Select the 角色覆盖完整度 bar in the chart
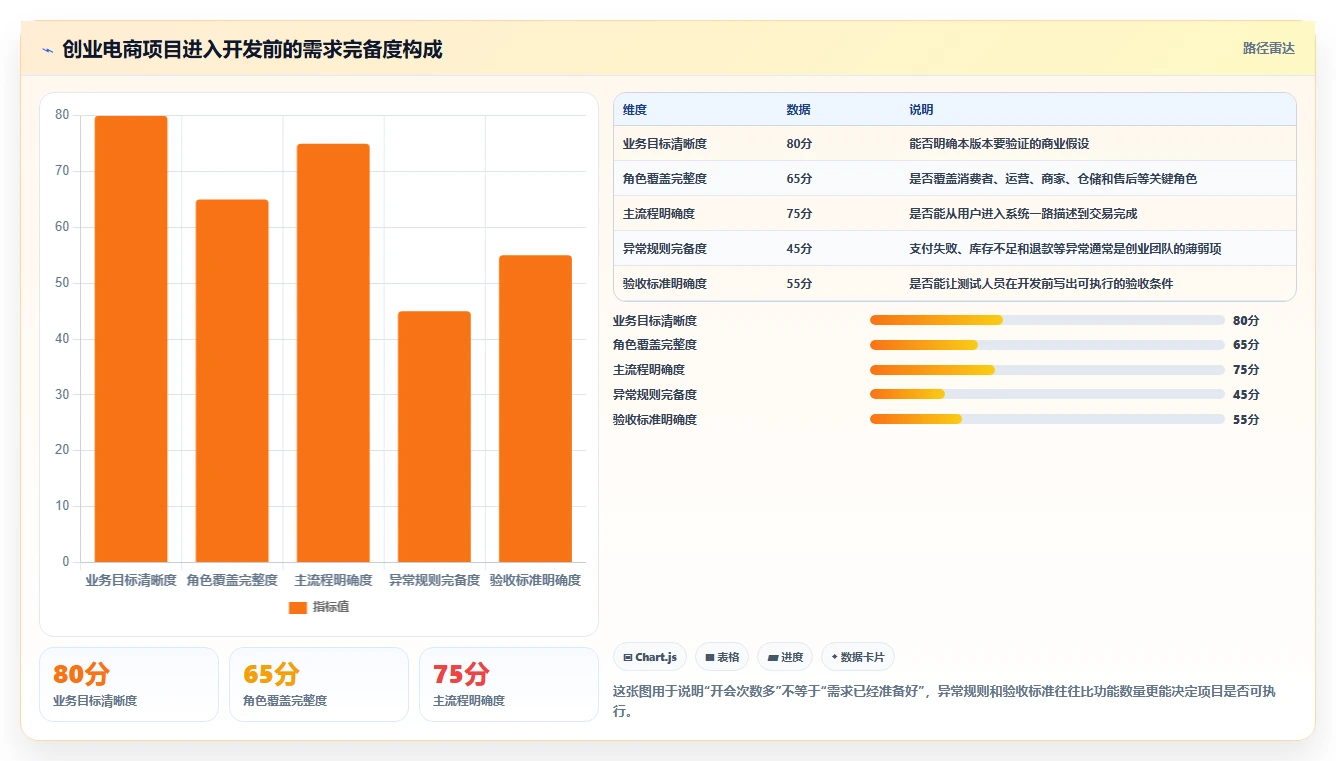The image size is (1336, 761). point(232,381)
